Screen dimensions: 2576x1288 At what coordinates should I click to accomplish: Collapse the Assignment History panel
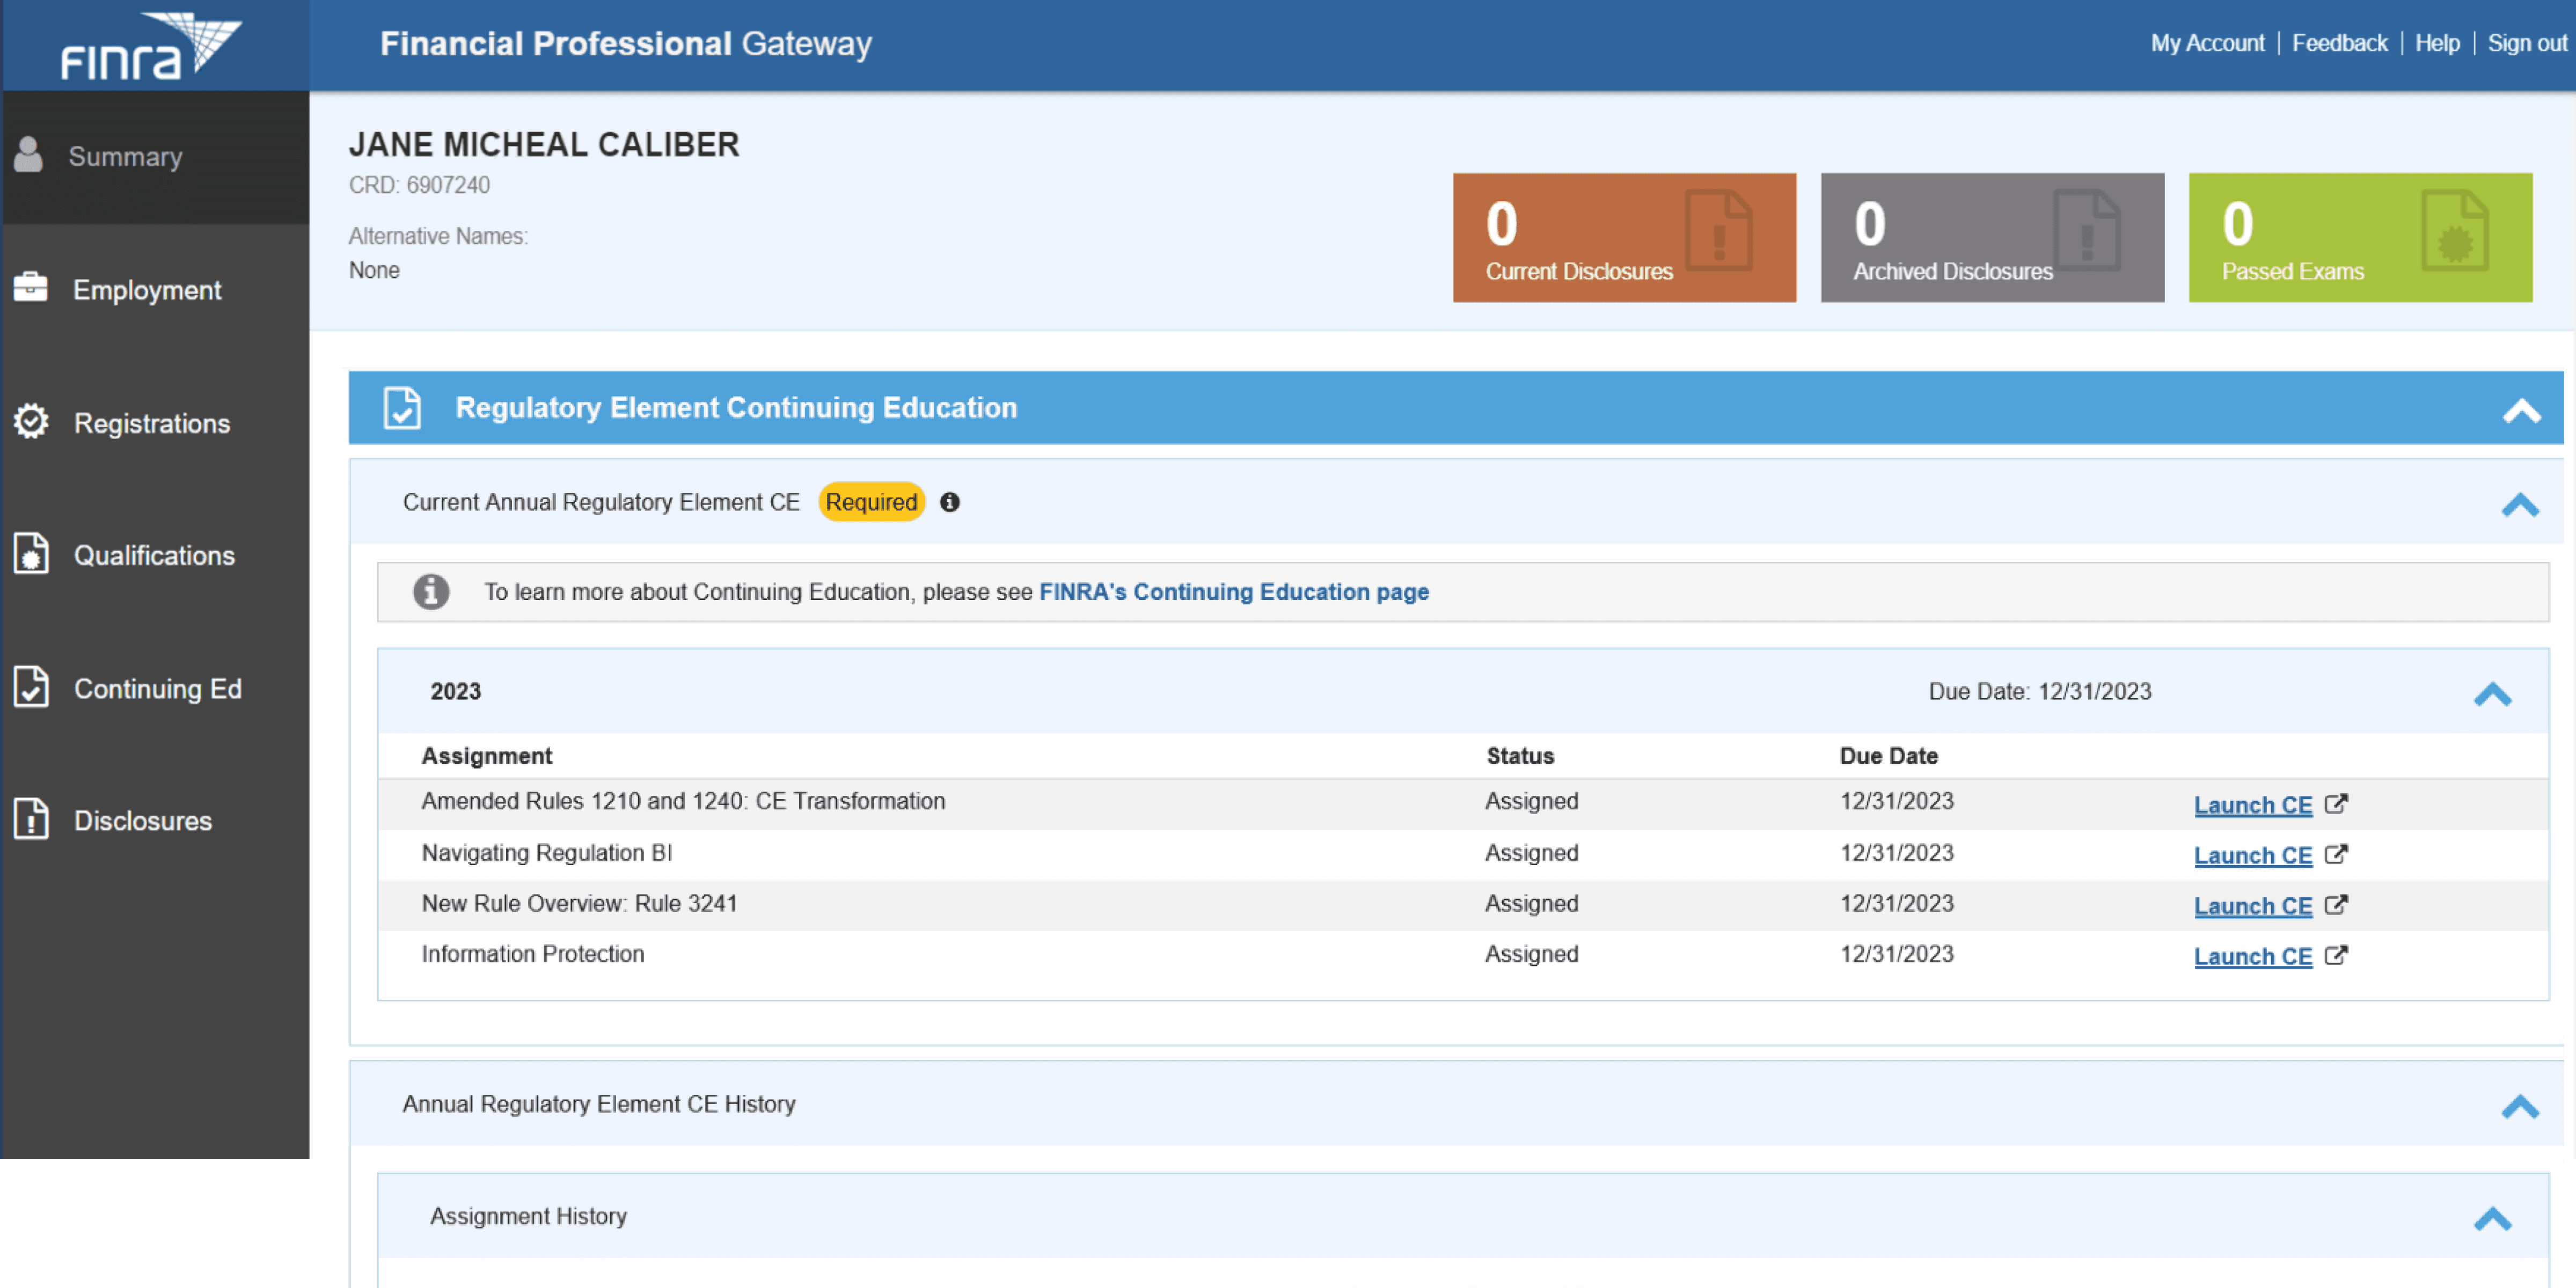pos(2492,1218)
